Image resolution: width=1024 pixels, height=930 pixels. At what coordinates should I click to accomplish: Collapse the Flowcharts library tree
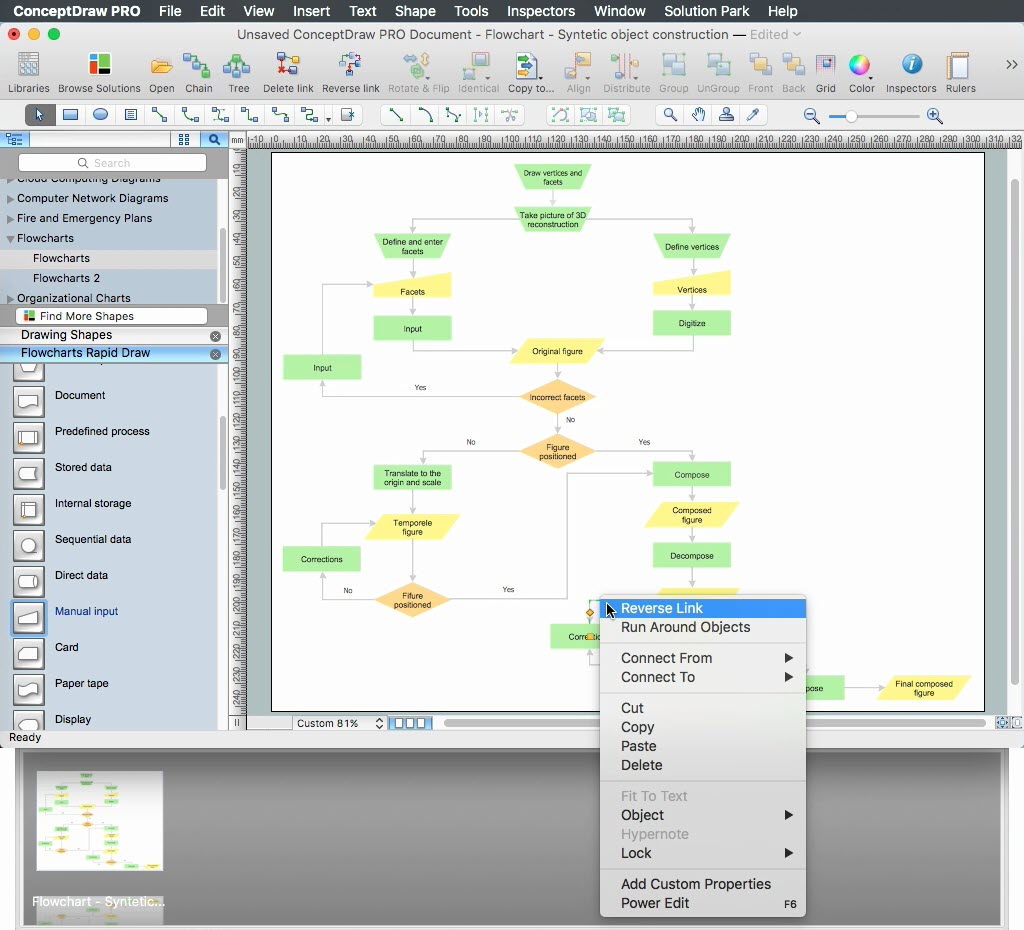[x=11, y=239]
